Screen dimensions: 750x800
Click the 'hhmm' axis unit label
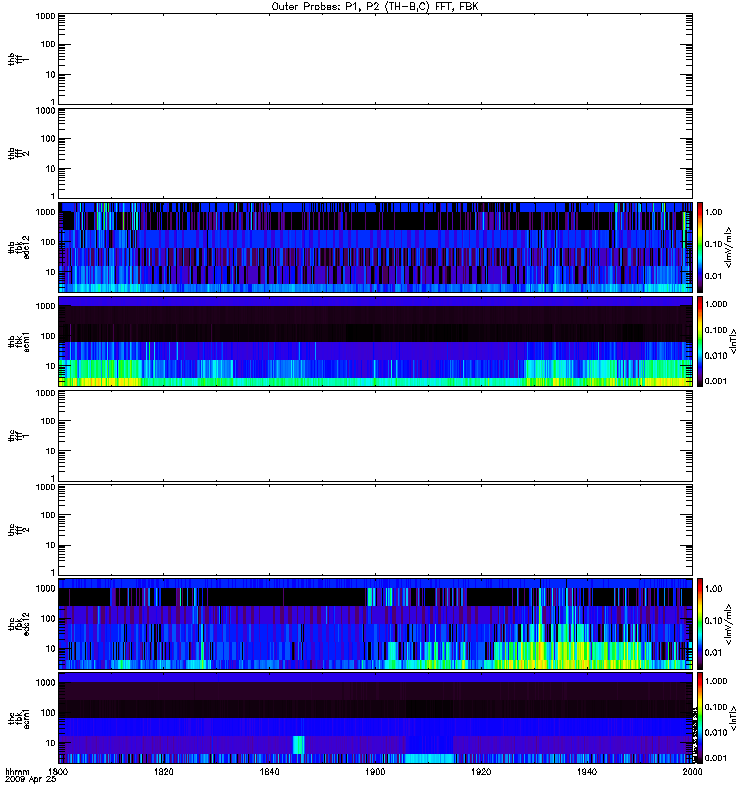(17, 772)
